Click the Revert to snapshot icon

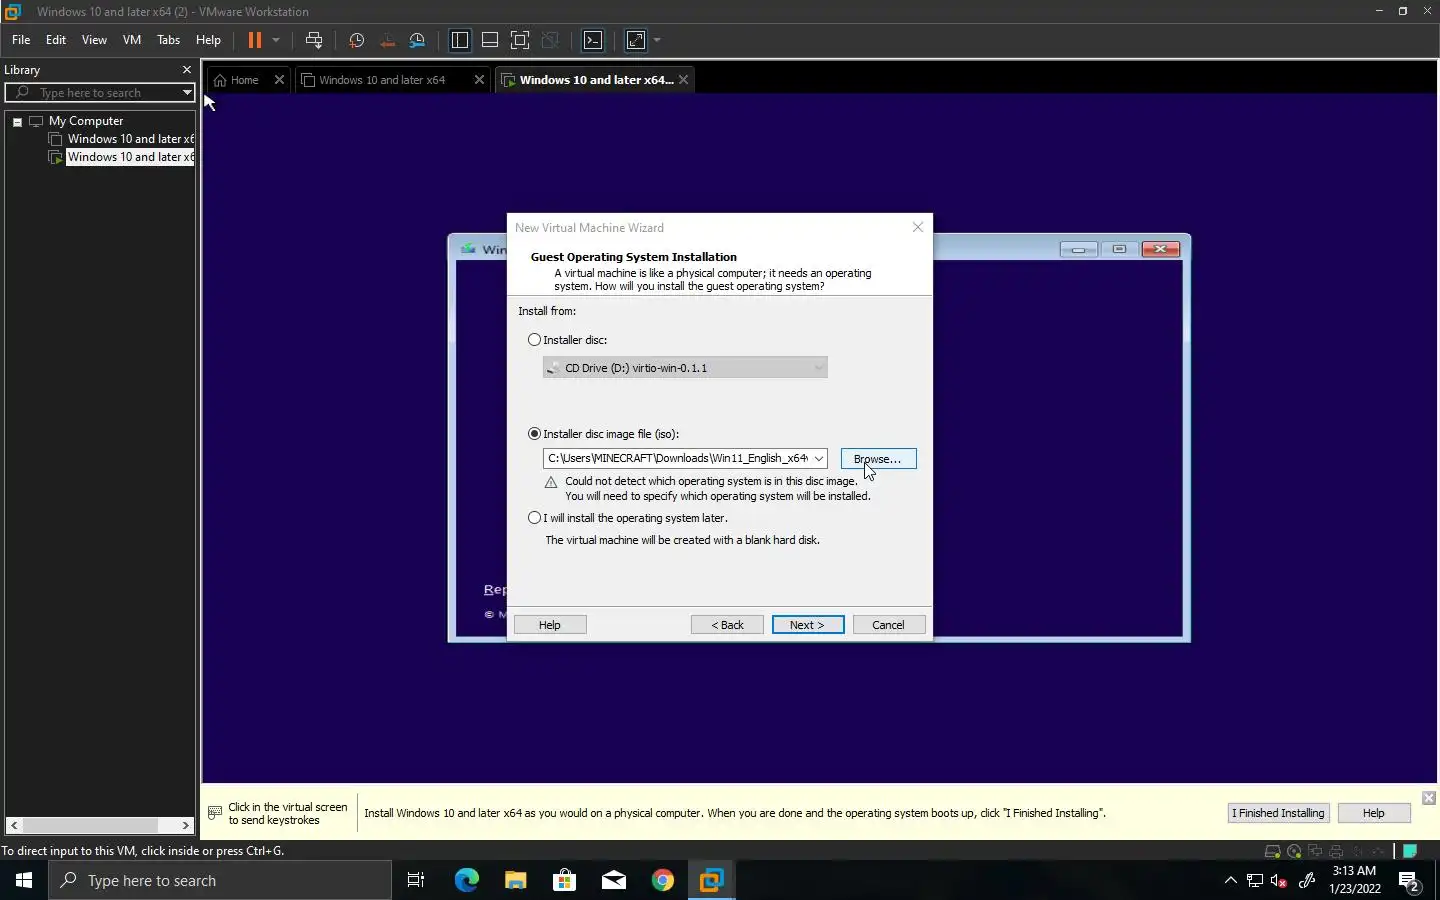click(387, 40)
